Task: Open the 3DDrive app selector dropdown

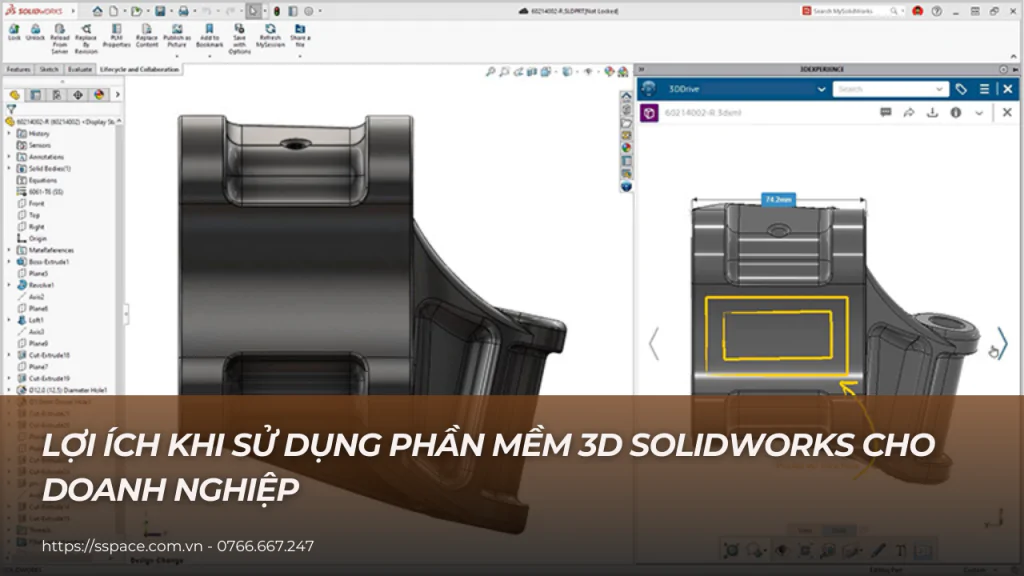Action: tap(821, 89)
